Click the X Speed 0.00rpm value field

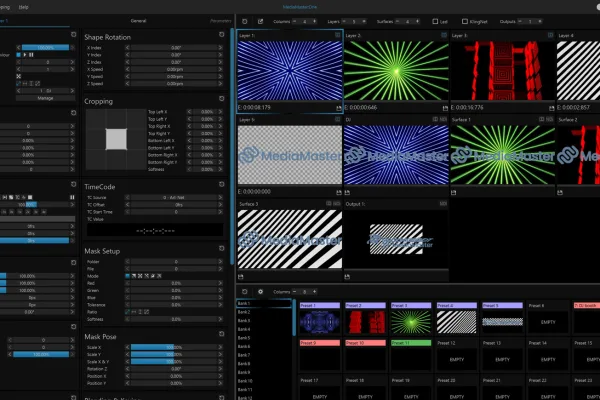(174, 69)
